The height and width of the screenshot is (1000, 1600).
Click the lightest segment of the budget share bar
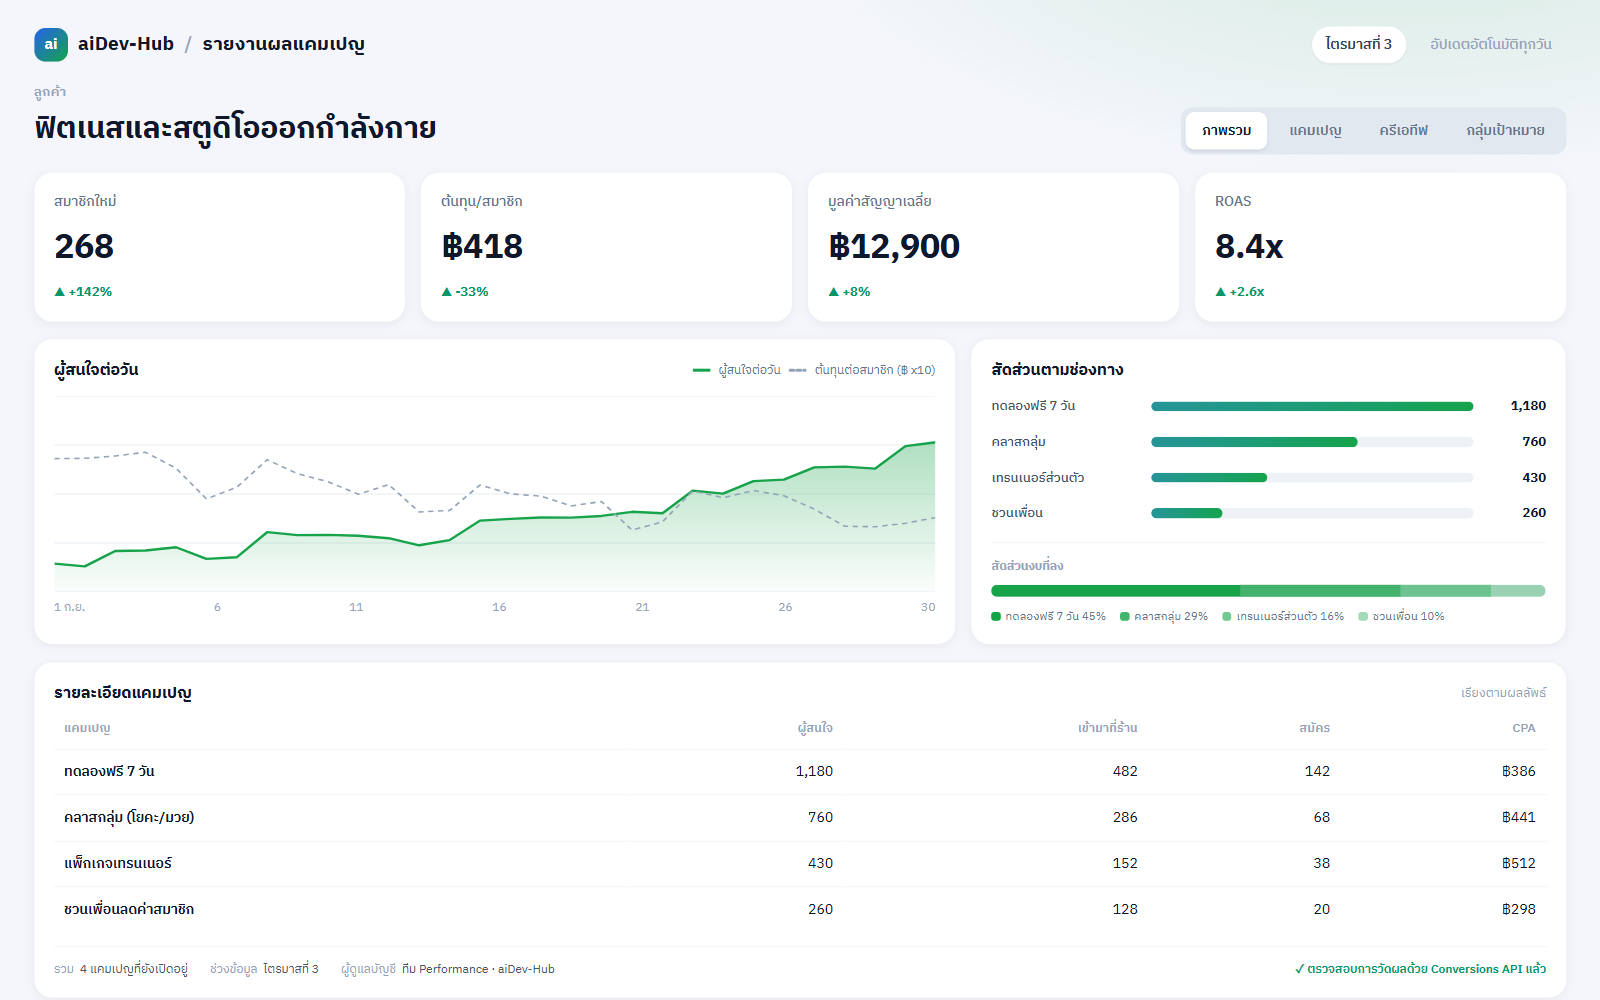tap(1518, 591)
